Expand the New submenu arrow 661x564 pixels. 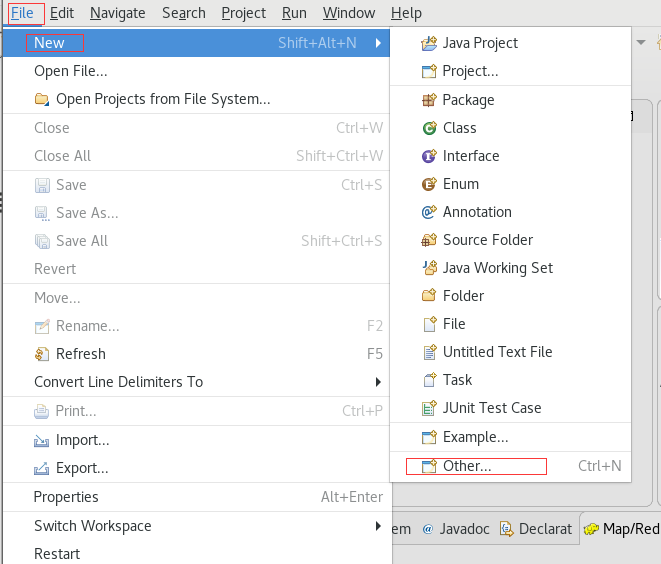(378, 43)
